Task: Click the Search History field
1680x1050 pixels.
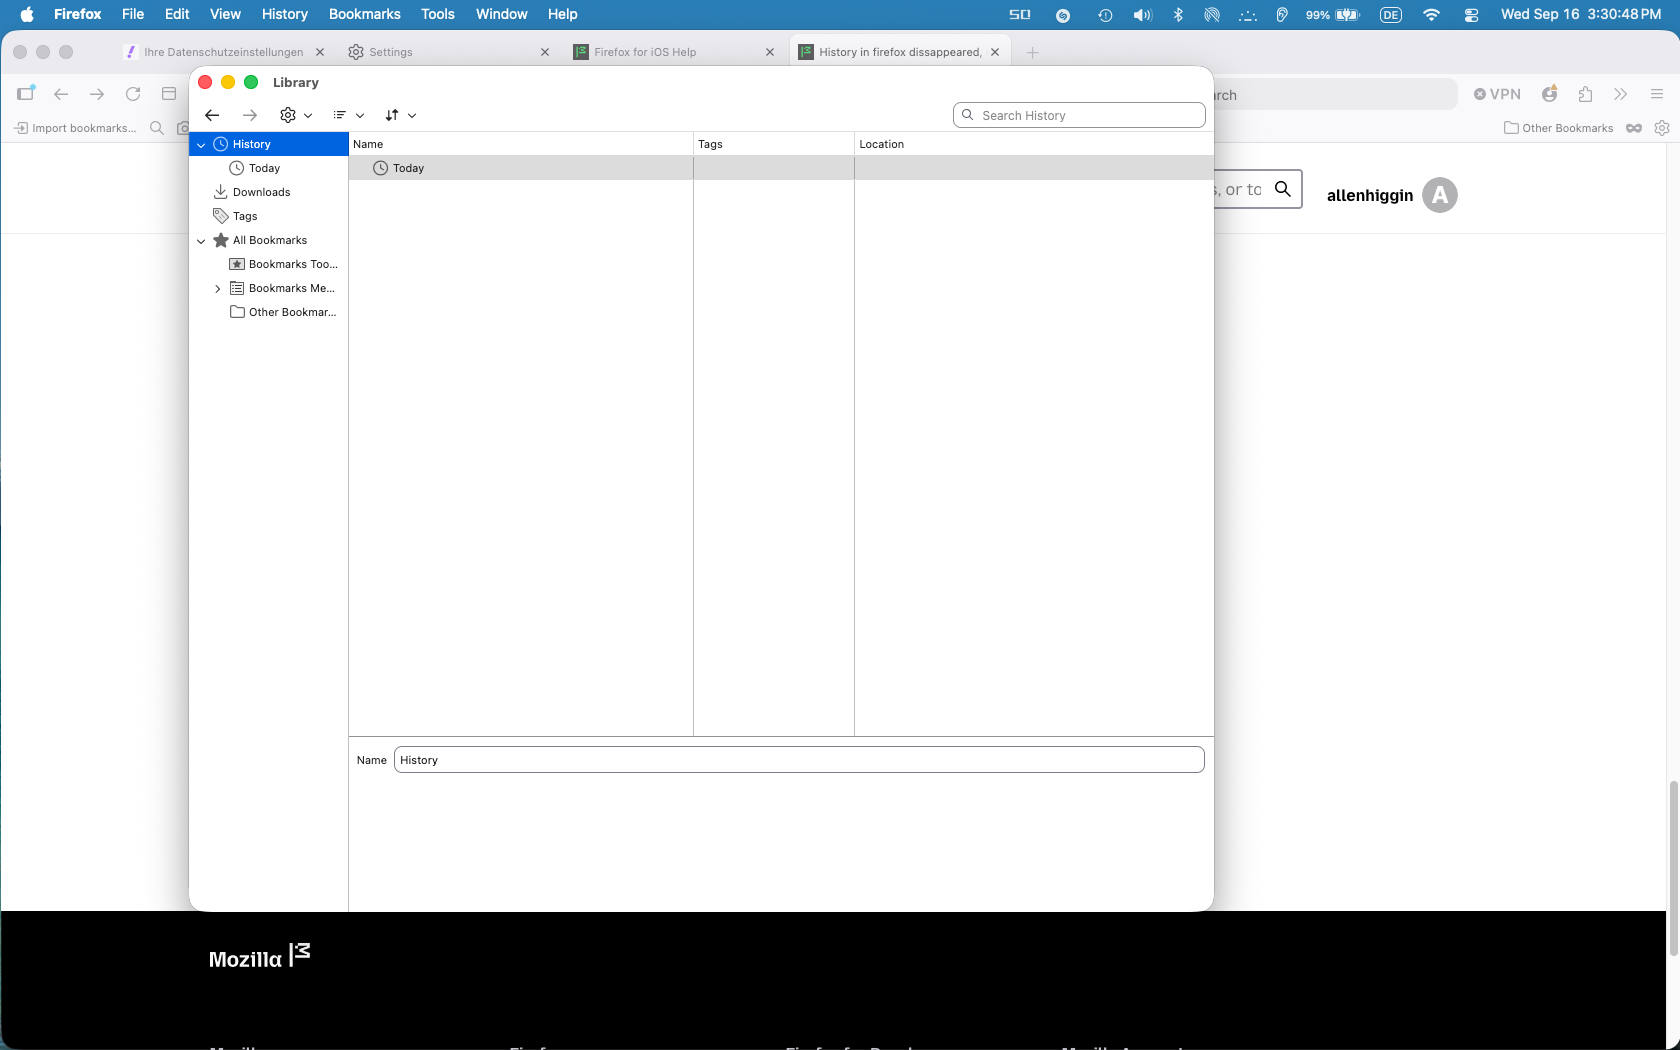Action: [1079, 115]
